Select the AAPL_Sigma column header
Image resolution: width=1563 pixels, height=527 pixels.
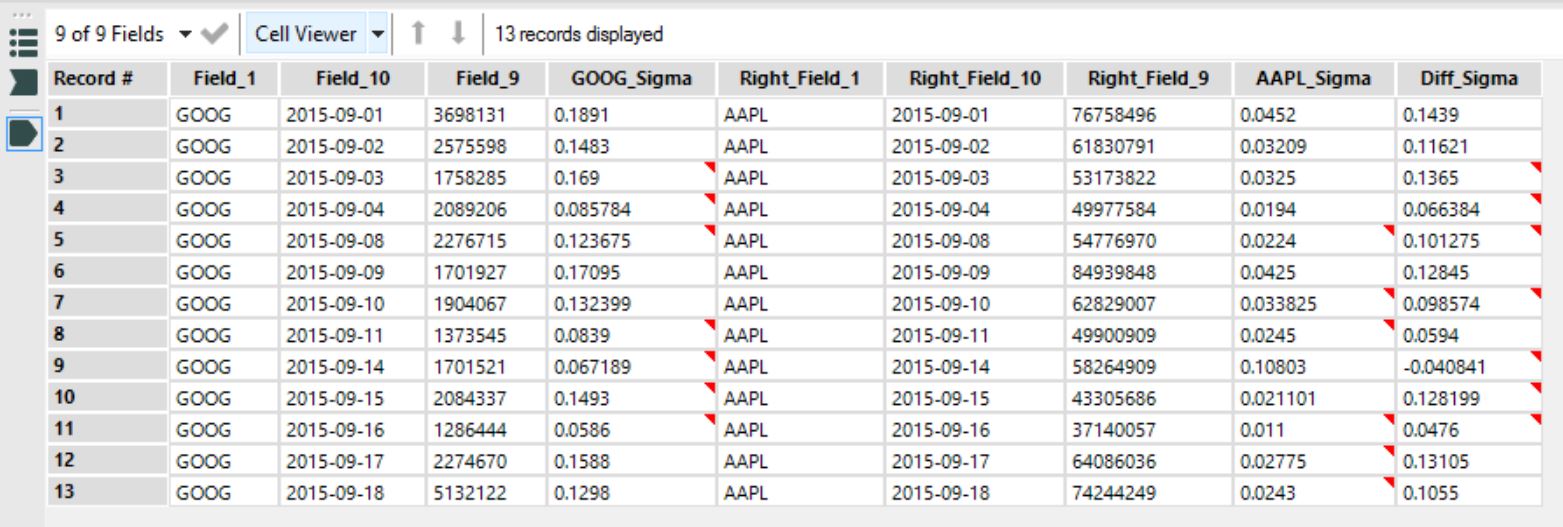pyautogui.click(x=1314, y=79)
